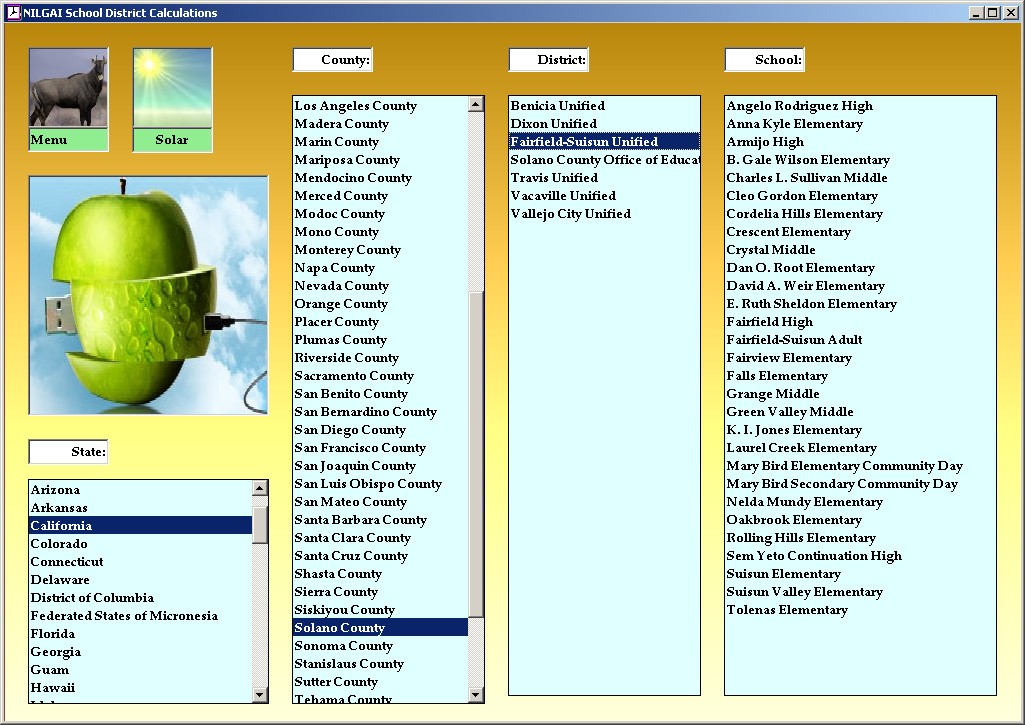The image size is (1025, 725).
Task: Choose Benicia Unified district
Action: click(558, 106)
